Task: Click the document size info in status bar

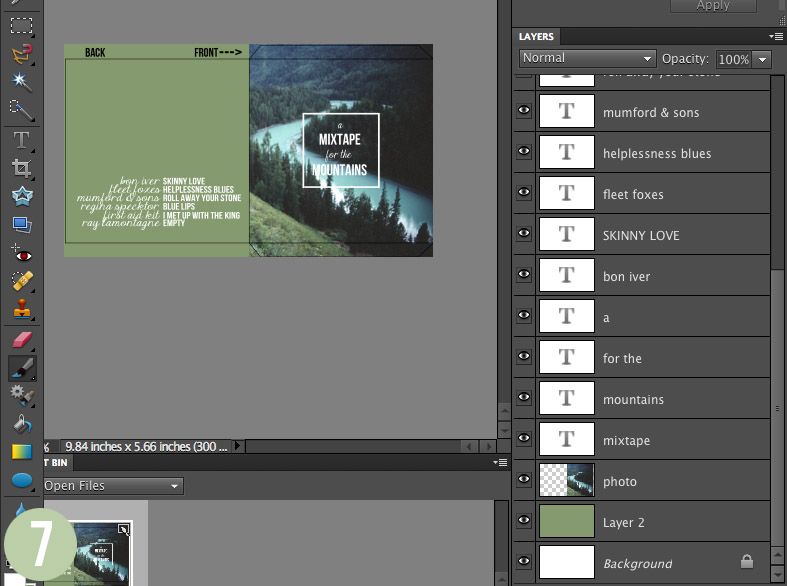Action: click(x=146, y=446)
